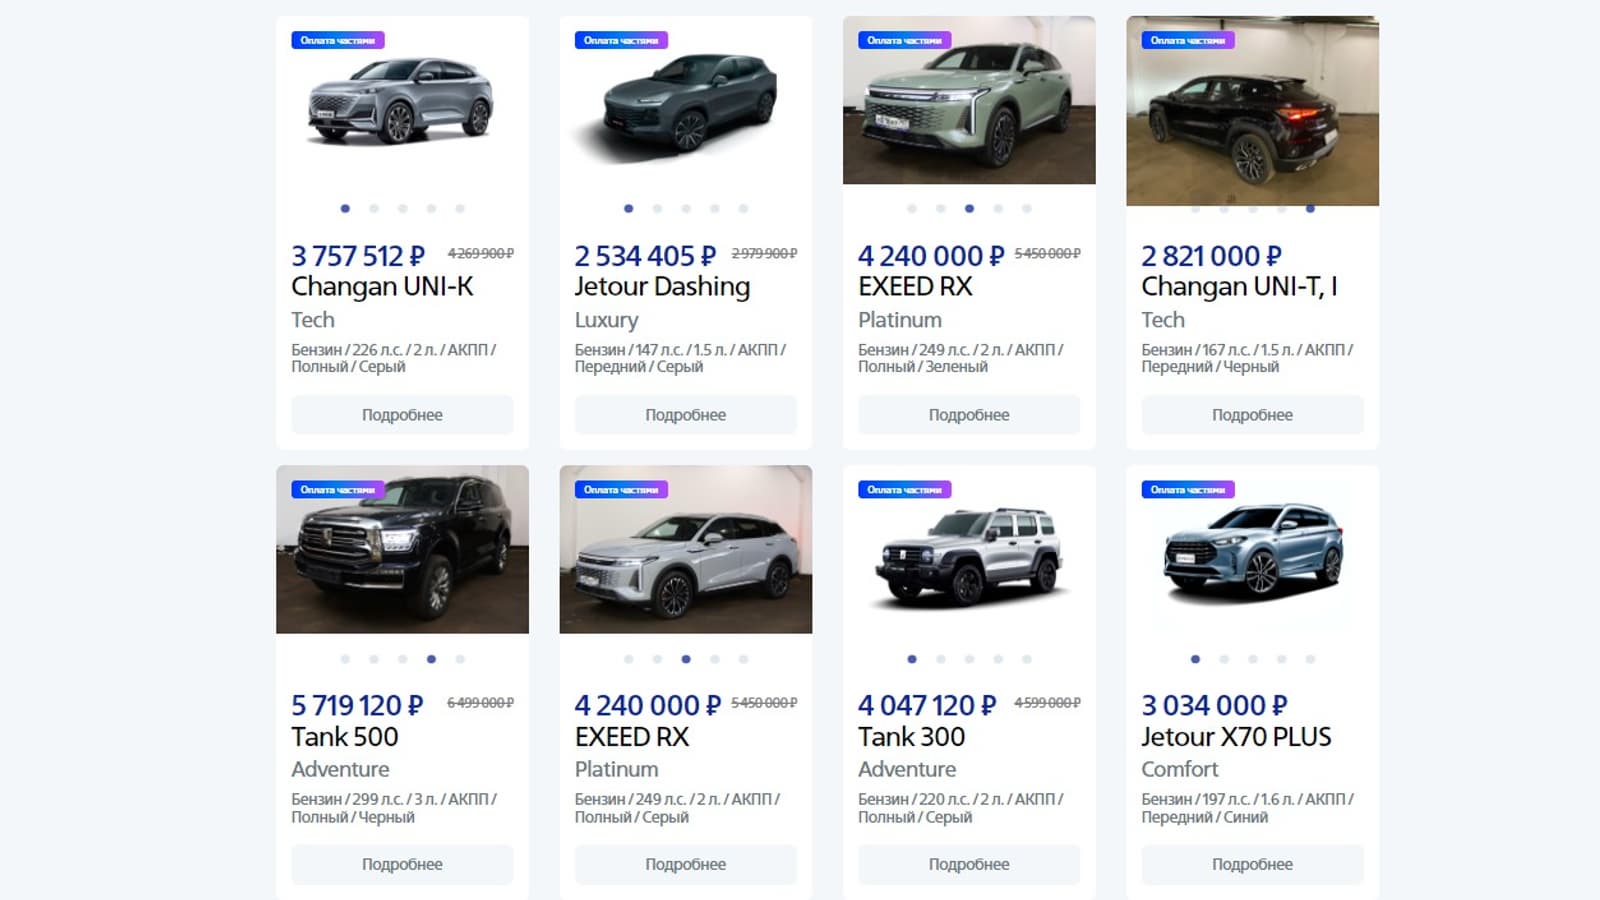Click the Tank 300 model title

coord(911,737)
